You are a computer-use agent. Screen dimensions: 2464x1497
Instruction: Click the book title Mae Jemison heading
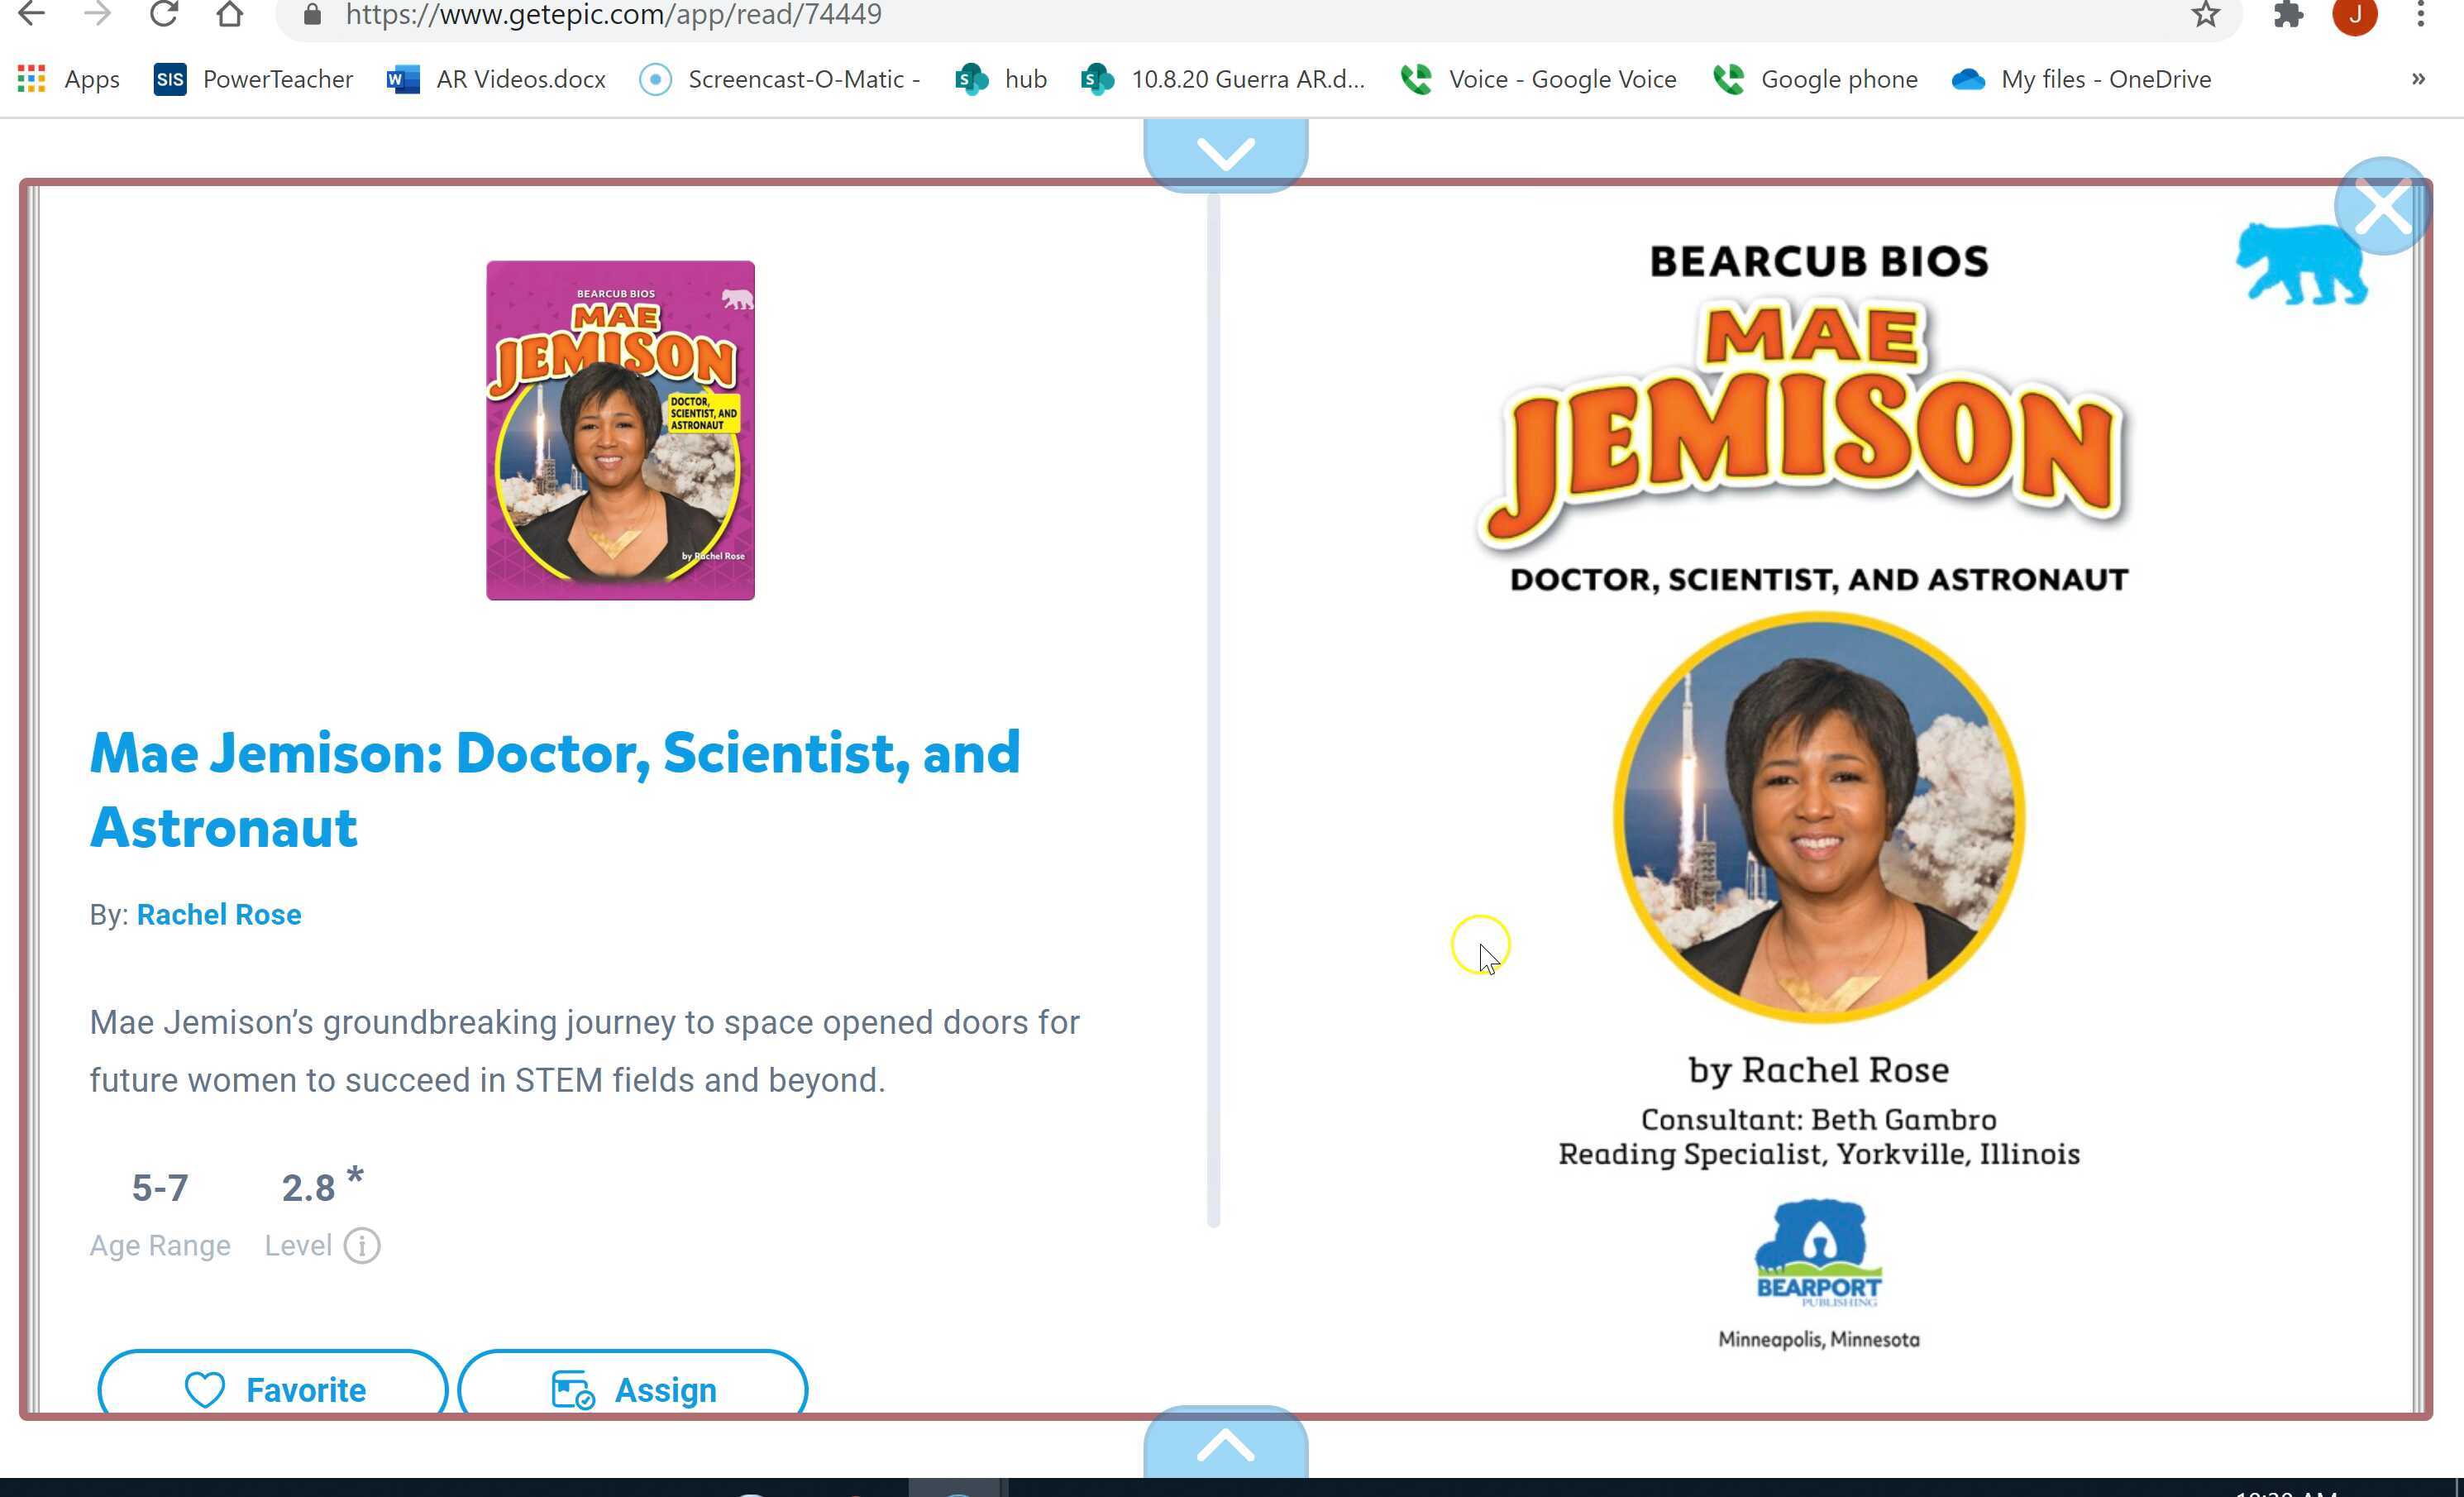coord(555,790)
